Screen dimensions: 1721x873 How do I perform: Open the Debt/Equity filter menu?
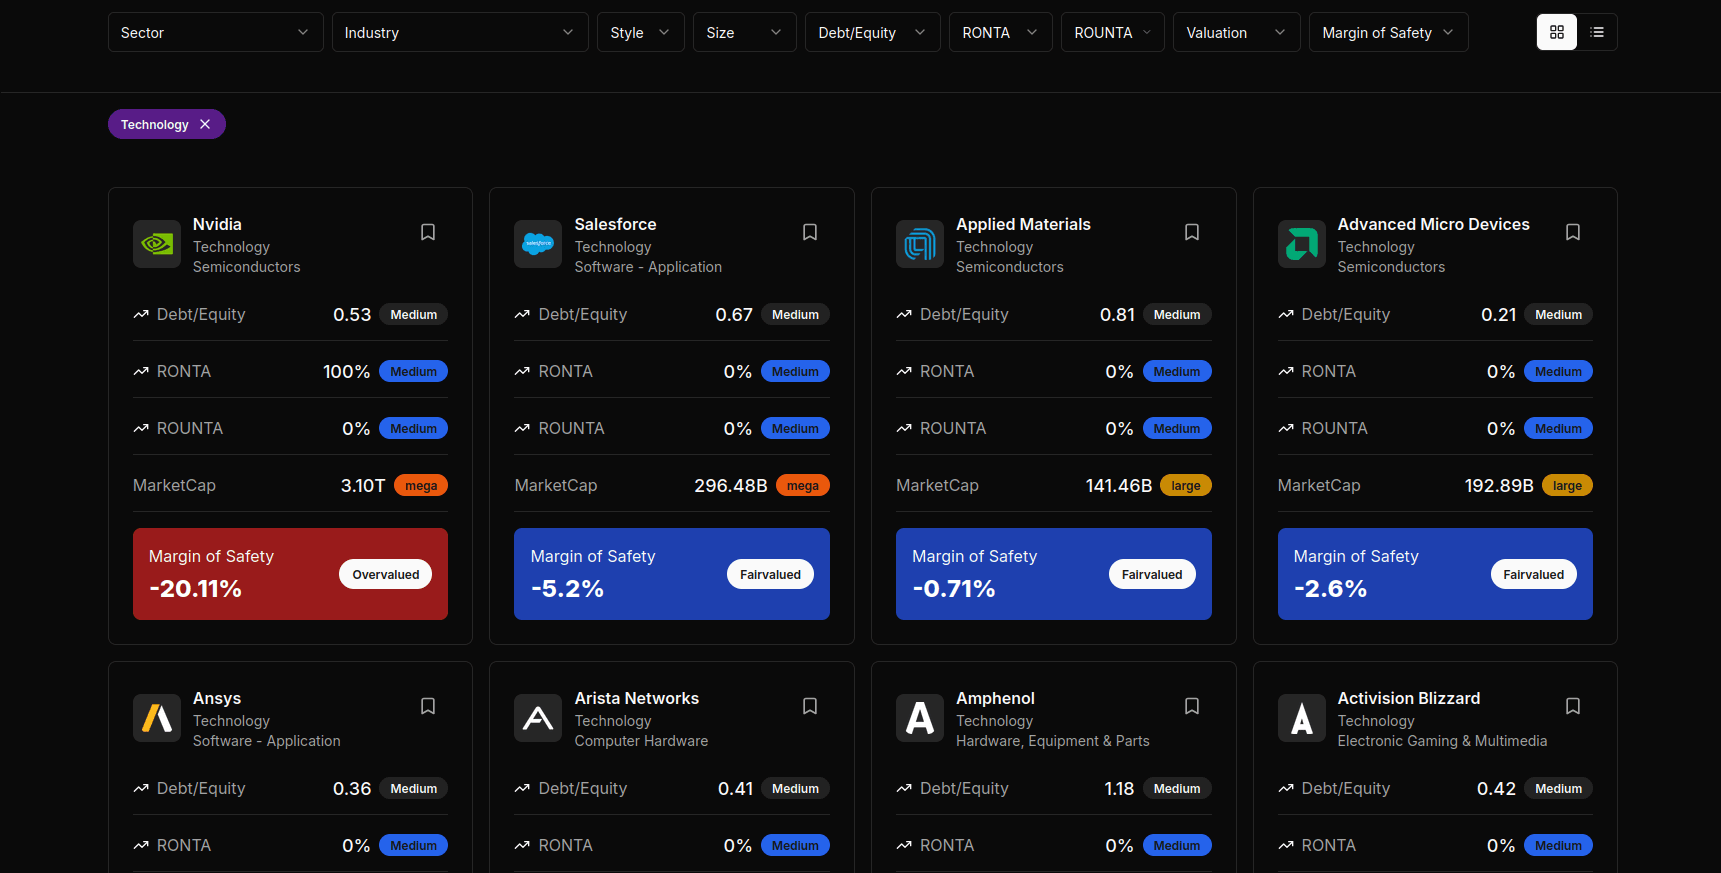(x=872, y=33)
